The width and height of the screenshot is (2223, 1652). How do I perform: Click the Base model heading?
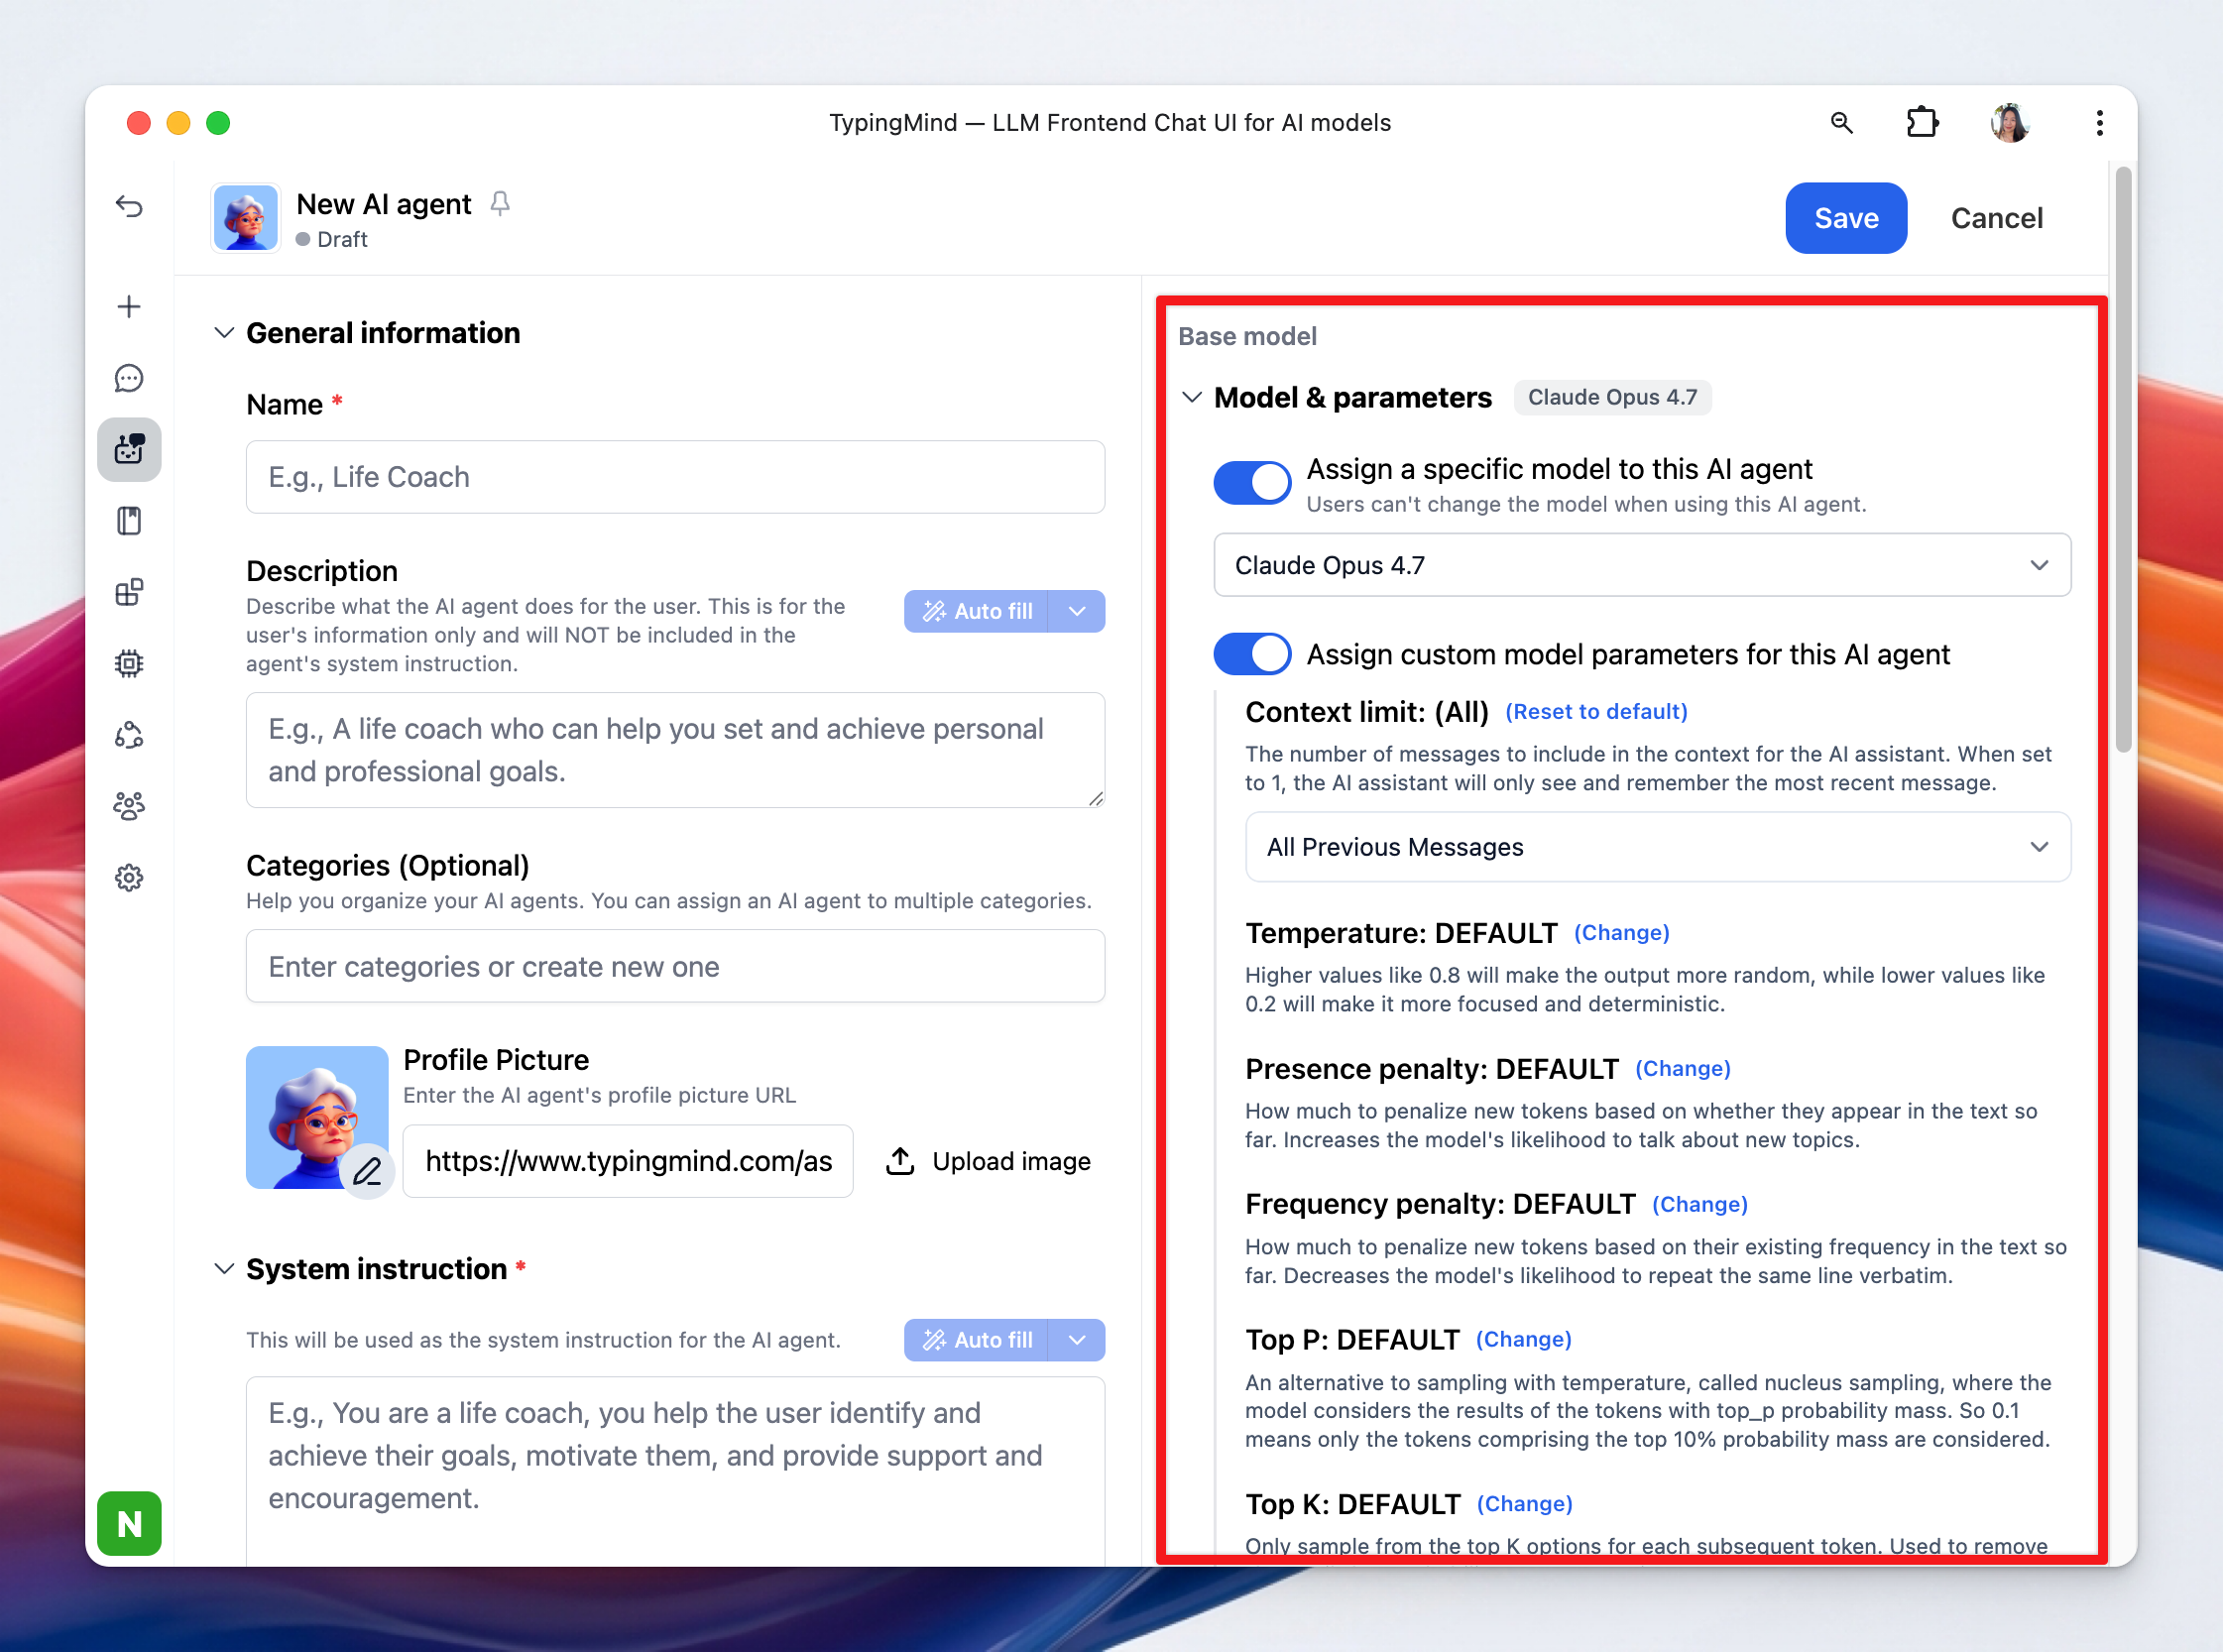coord(1247,336)
